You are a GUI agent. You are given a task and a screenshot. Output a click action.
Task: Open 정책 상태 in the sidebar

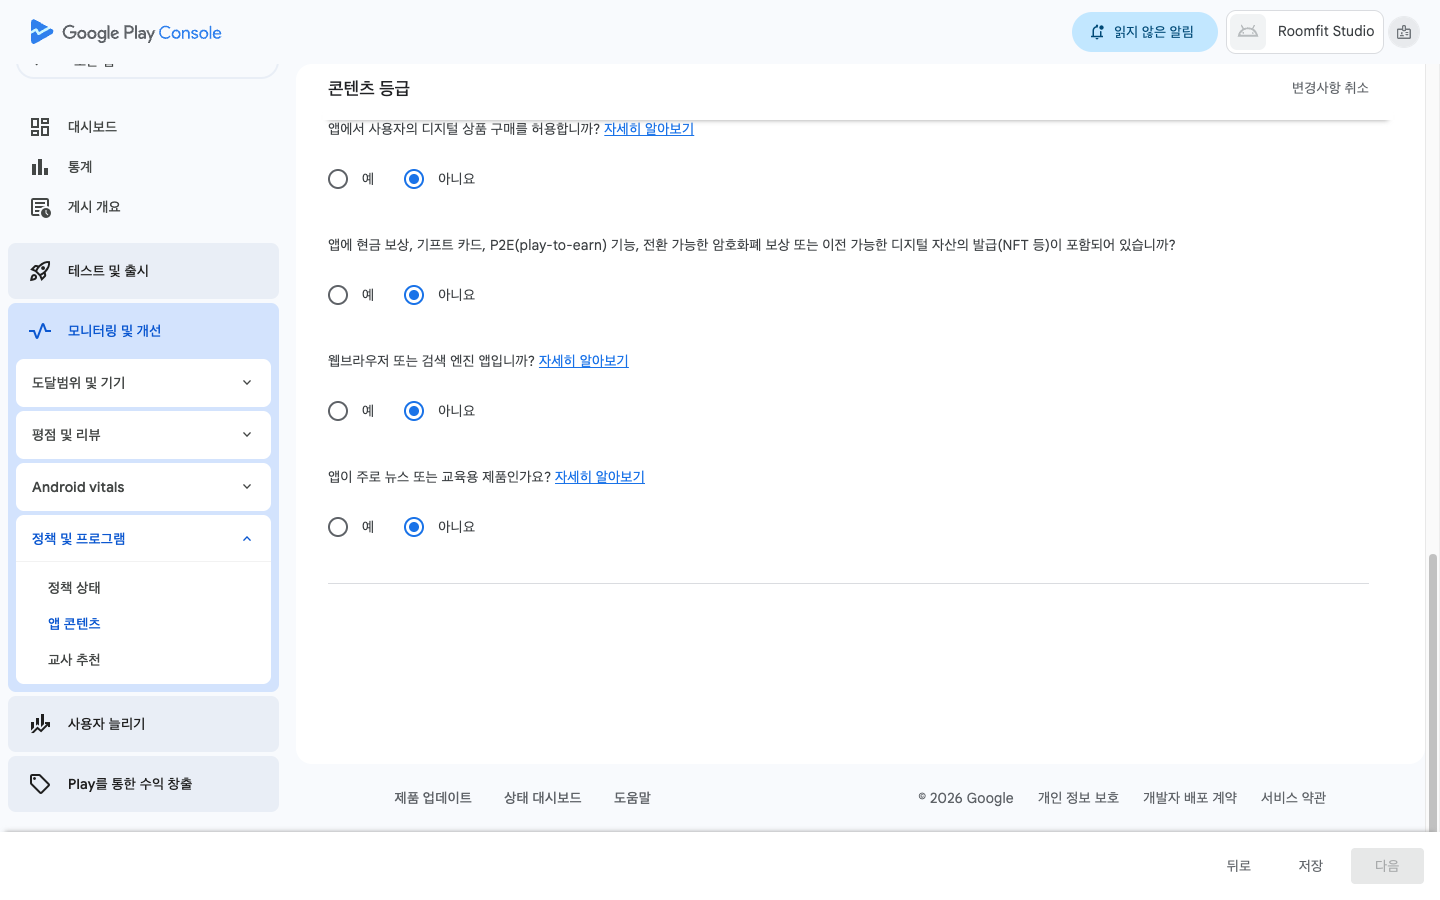click(x=75, y=588)
